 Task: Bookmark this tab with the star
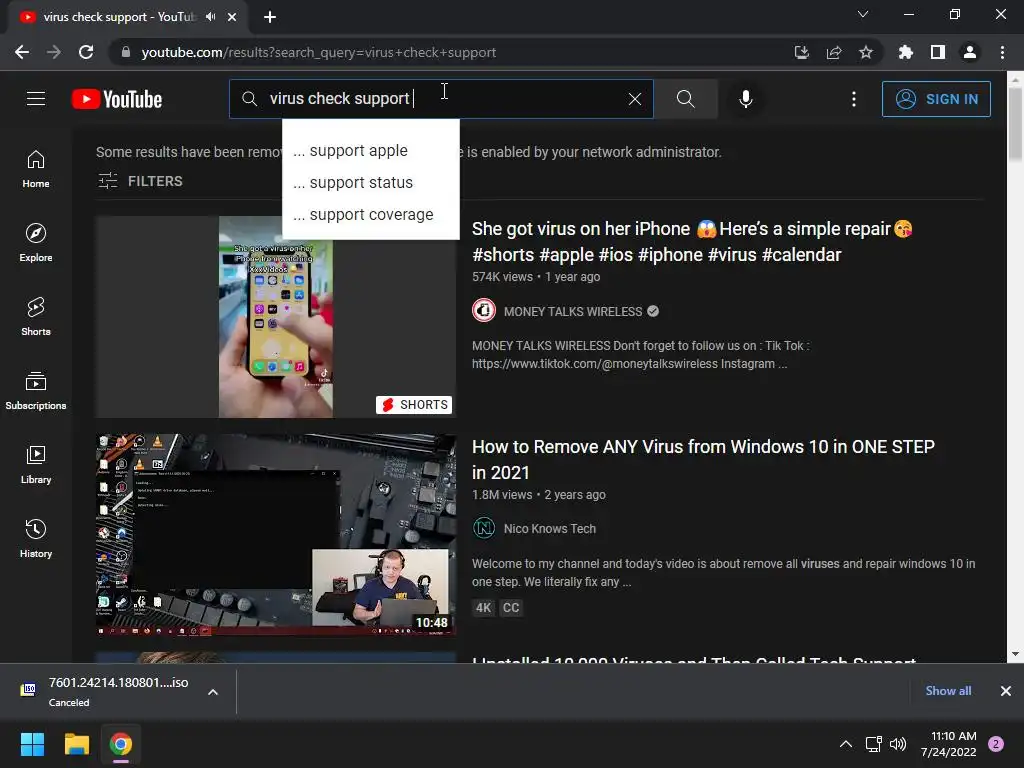tap(866, 52)
